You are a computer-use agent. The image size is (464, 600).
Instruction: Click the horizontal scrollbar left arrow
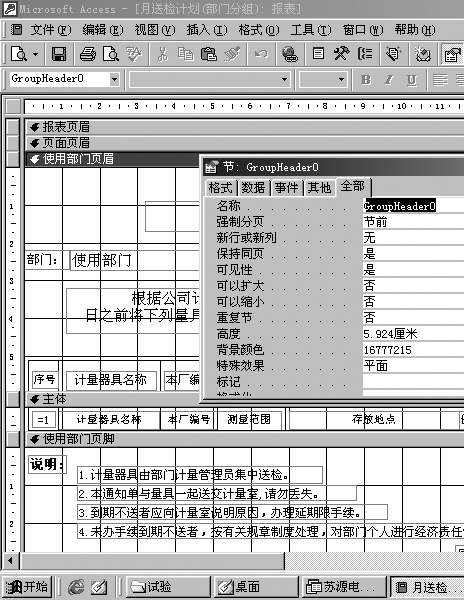[x=11, y=561]
